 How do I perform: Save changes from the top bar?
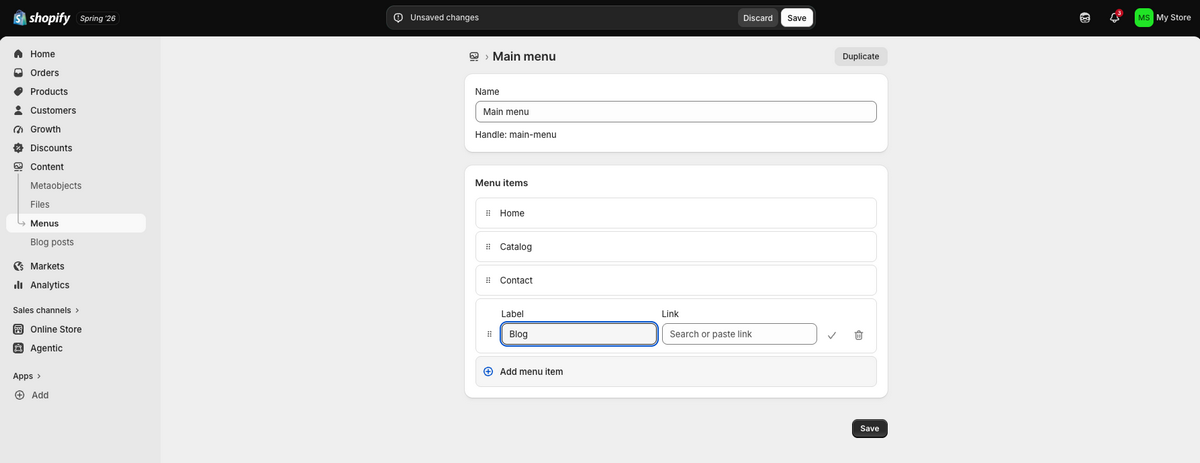[797, 18]
